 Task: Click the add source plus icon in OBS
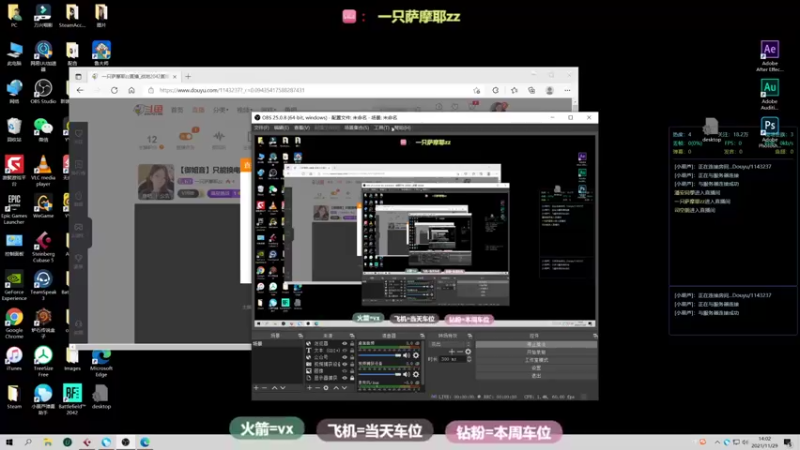click(309, 388)
